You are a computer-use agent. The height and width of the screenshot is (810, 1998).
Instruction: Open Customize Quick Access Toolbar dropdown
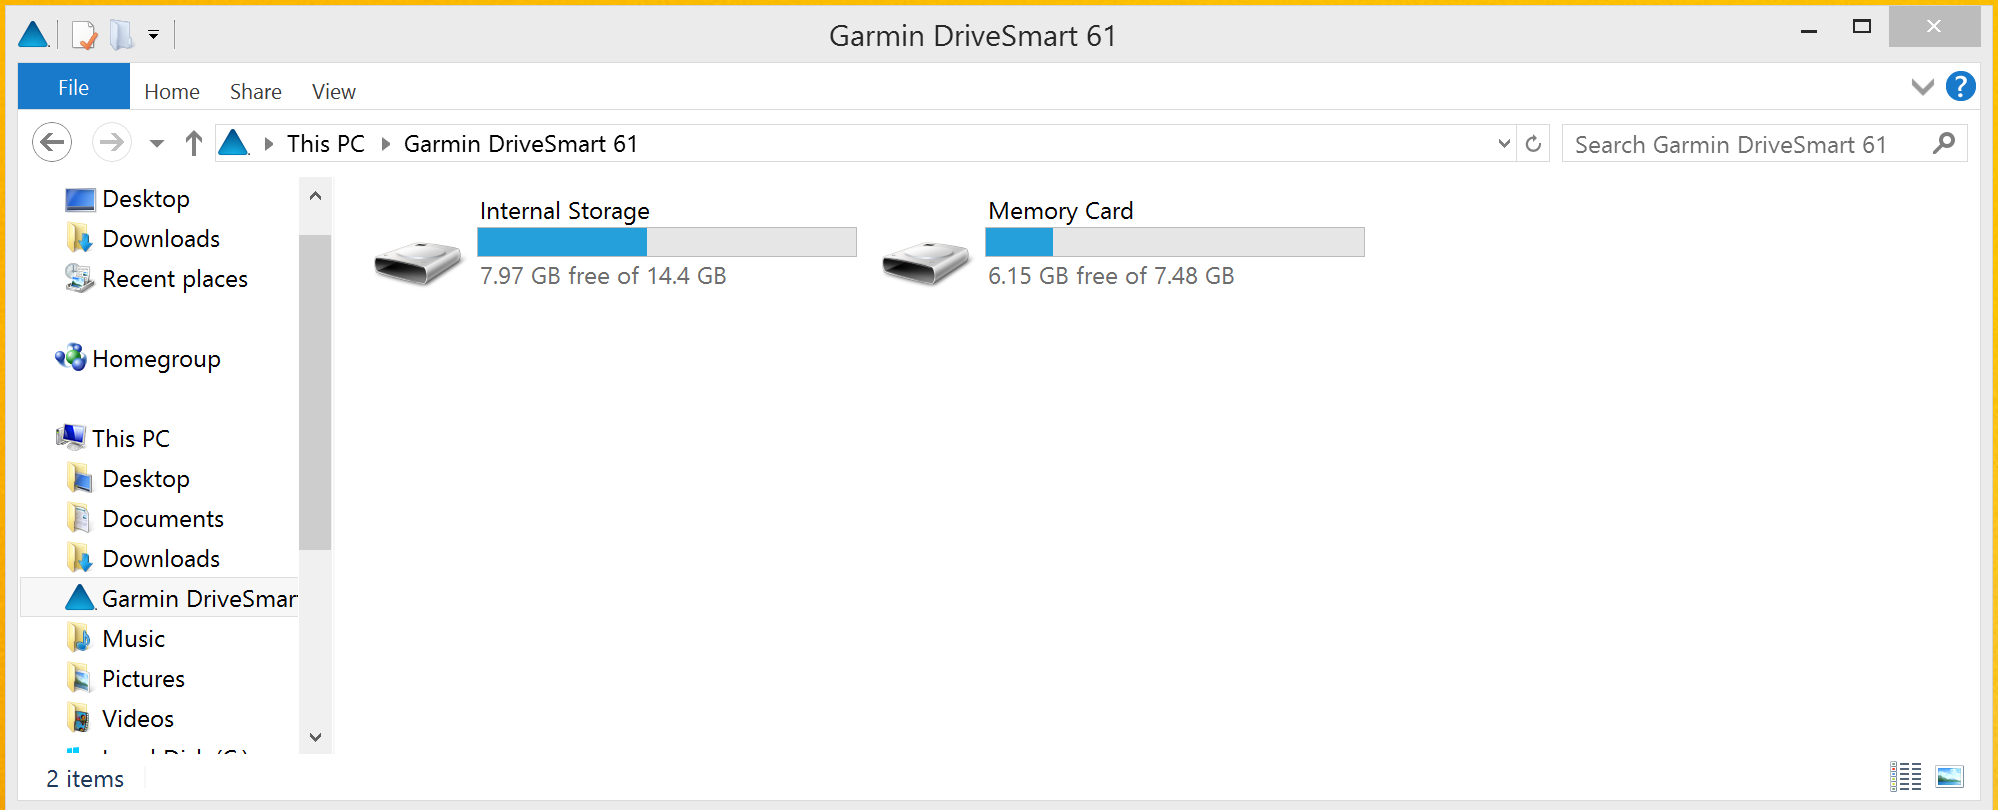coord(153,35)
